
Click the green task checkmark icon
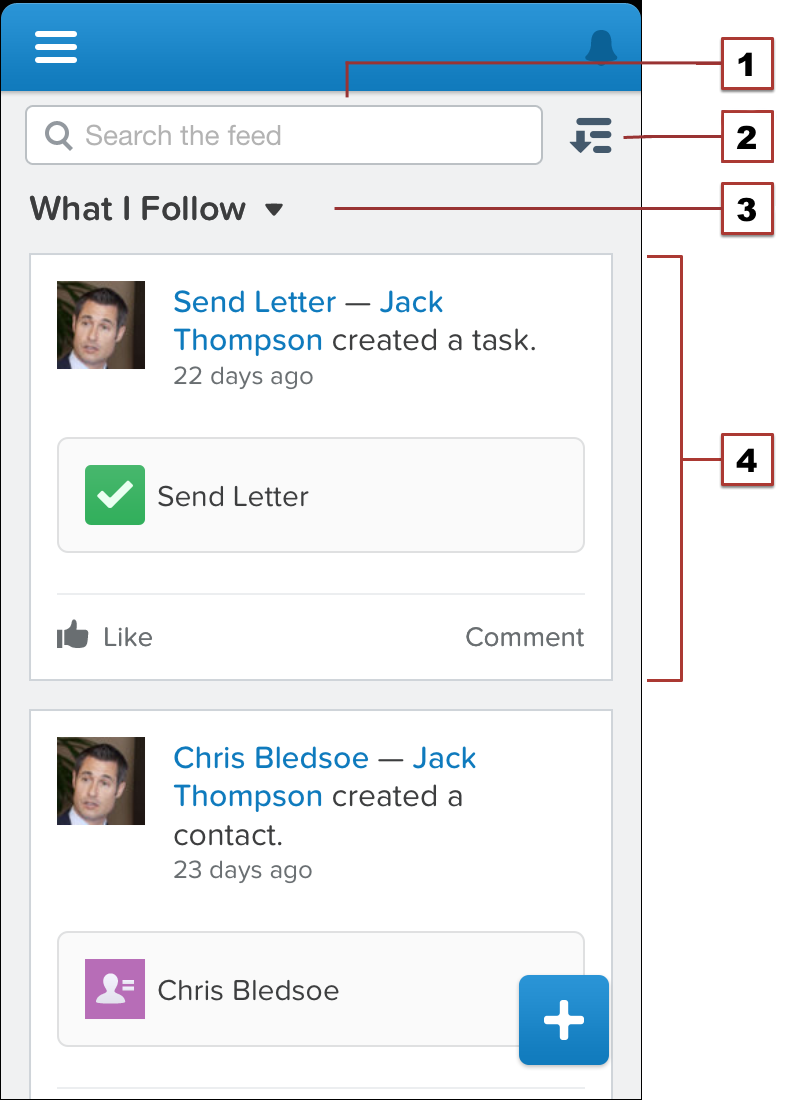click(115, 495)
